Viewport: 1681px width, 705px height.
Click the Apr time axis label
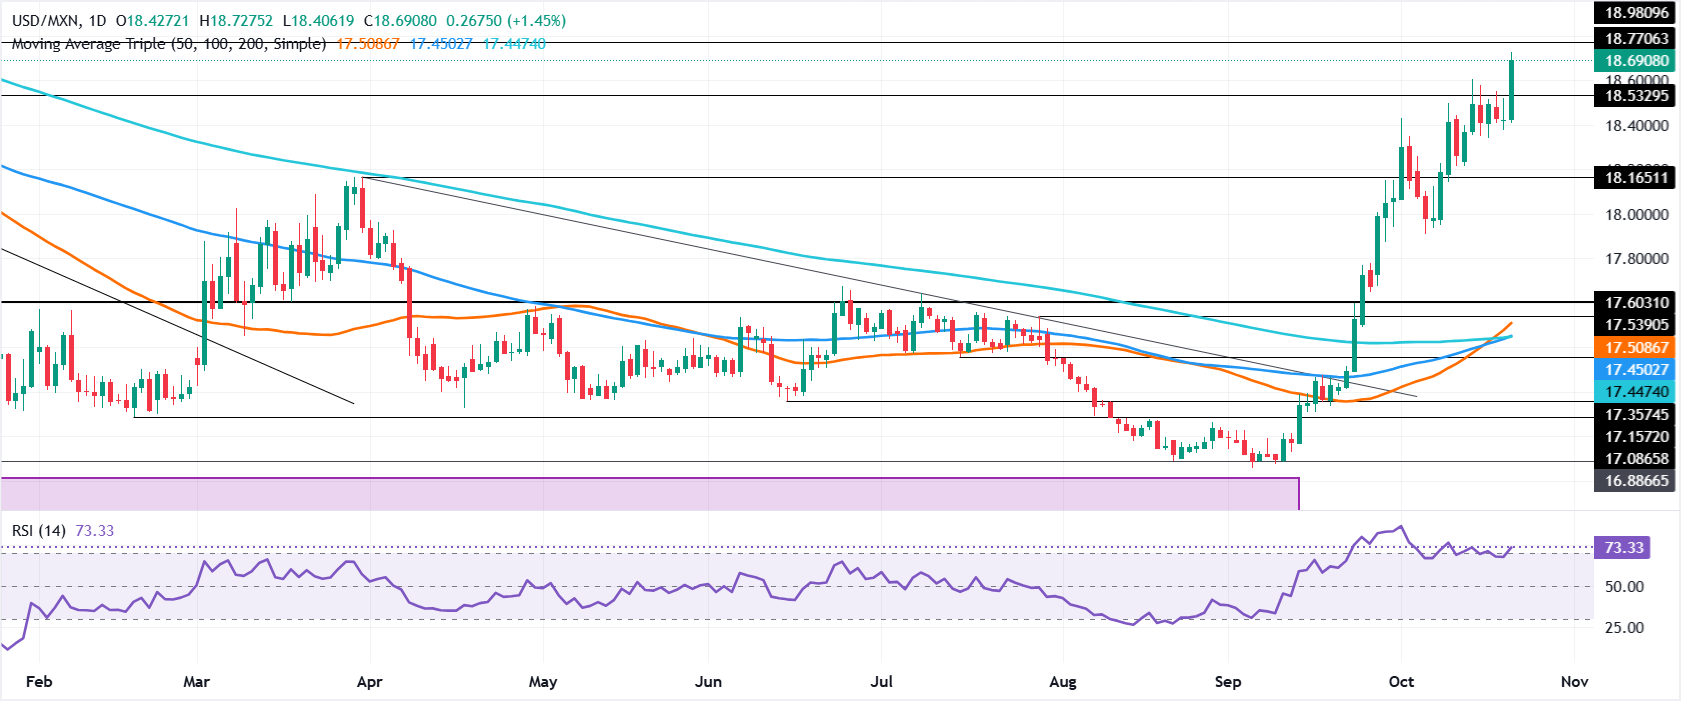[369, 682]
